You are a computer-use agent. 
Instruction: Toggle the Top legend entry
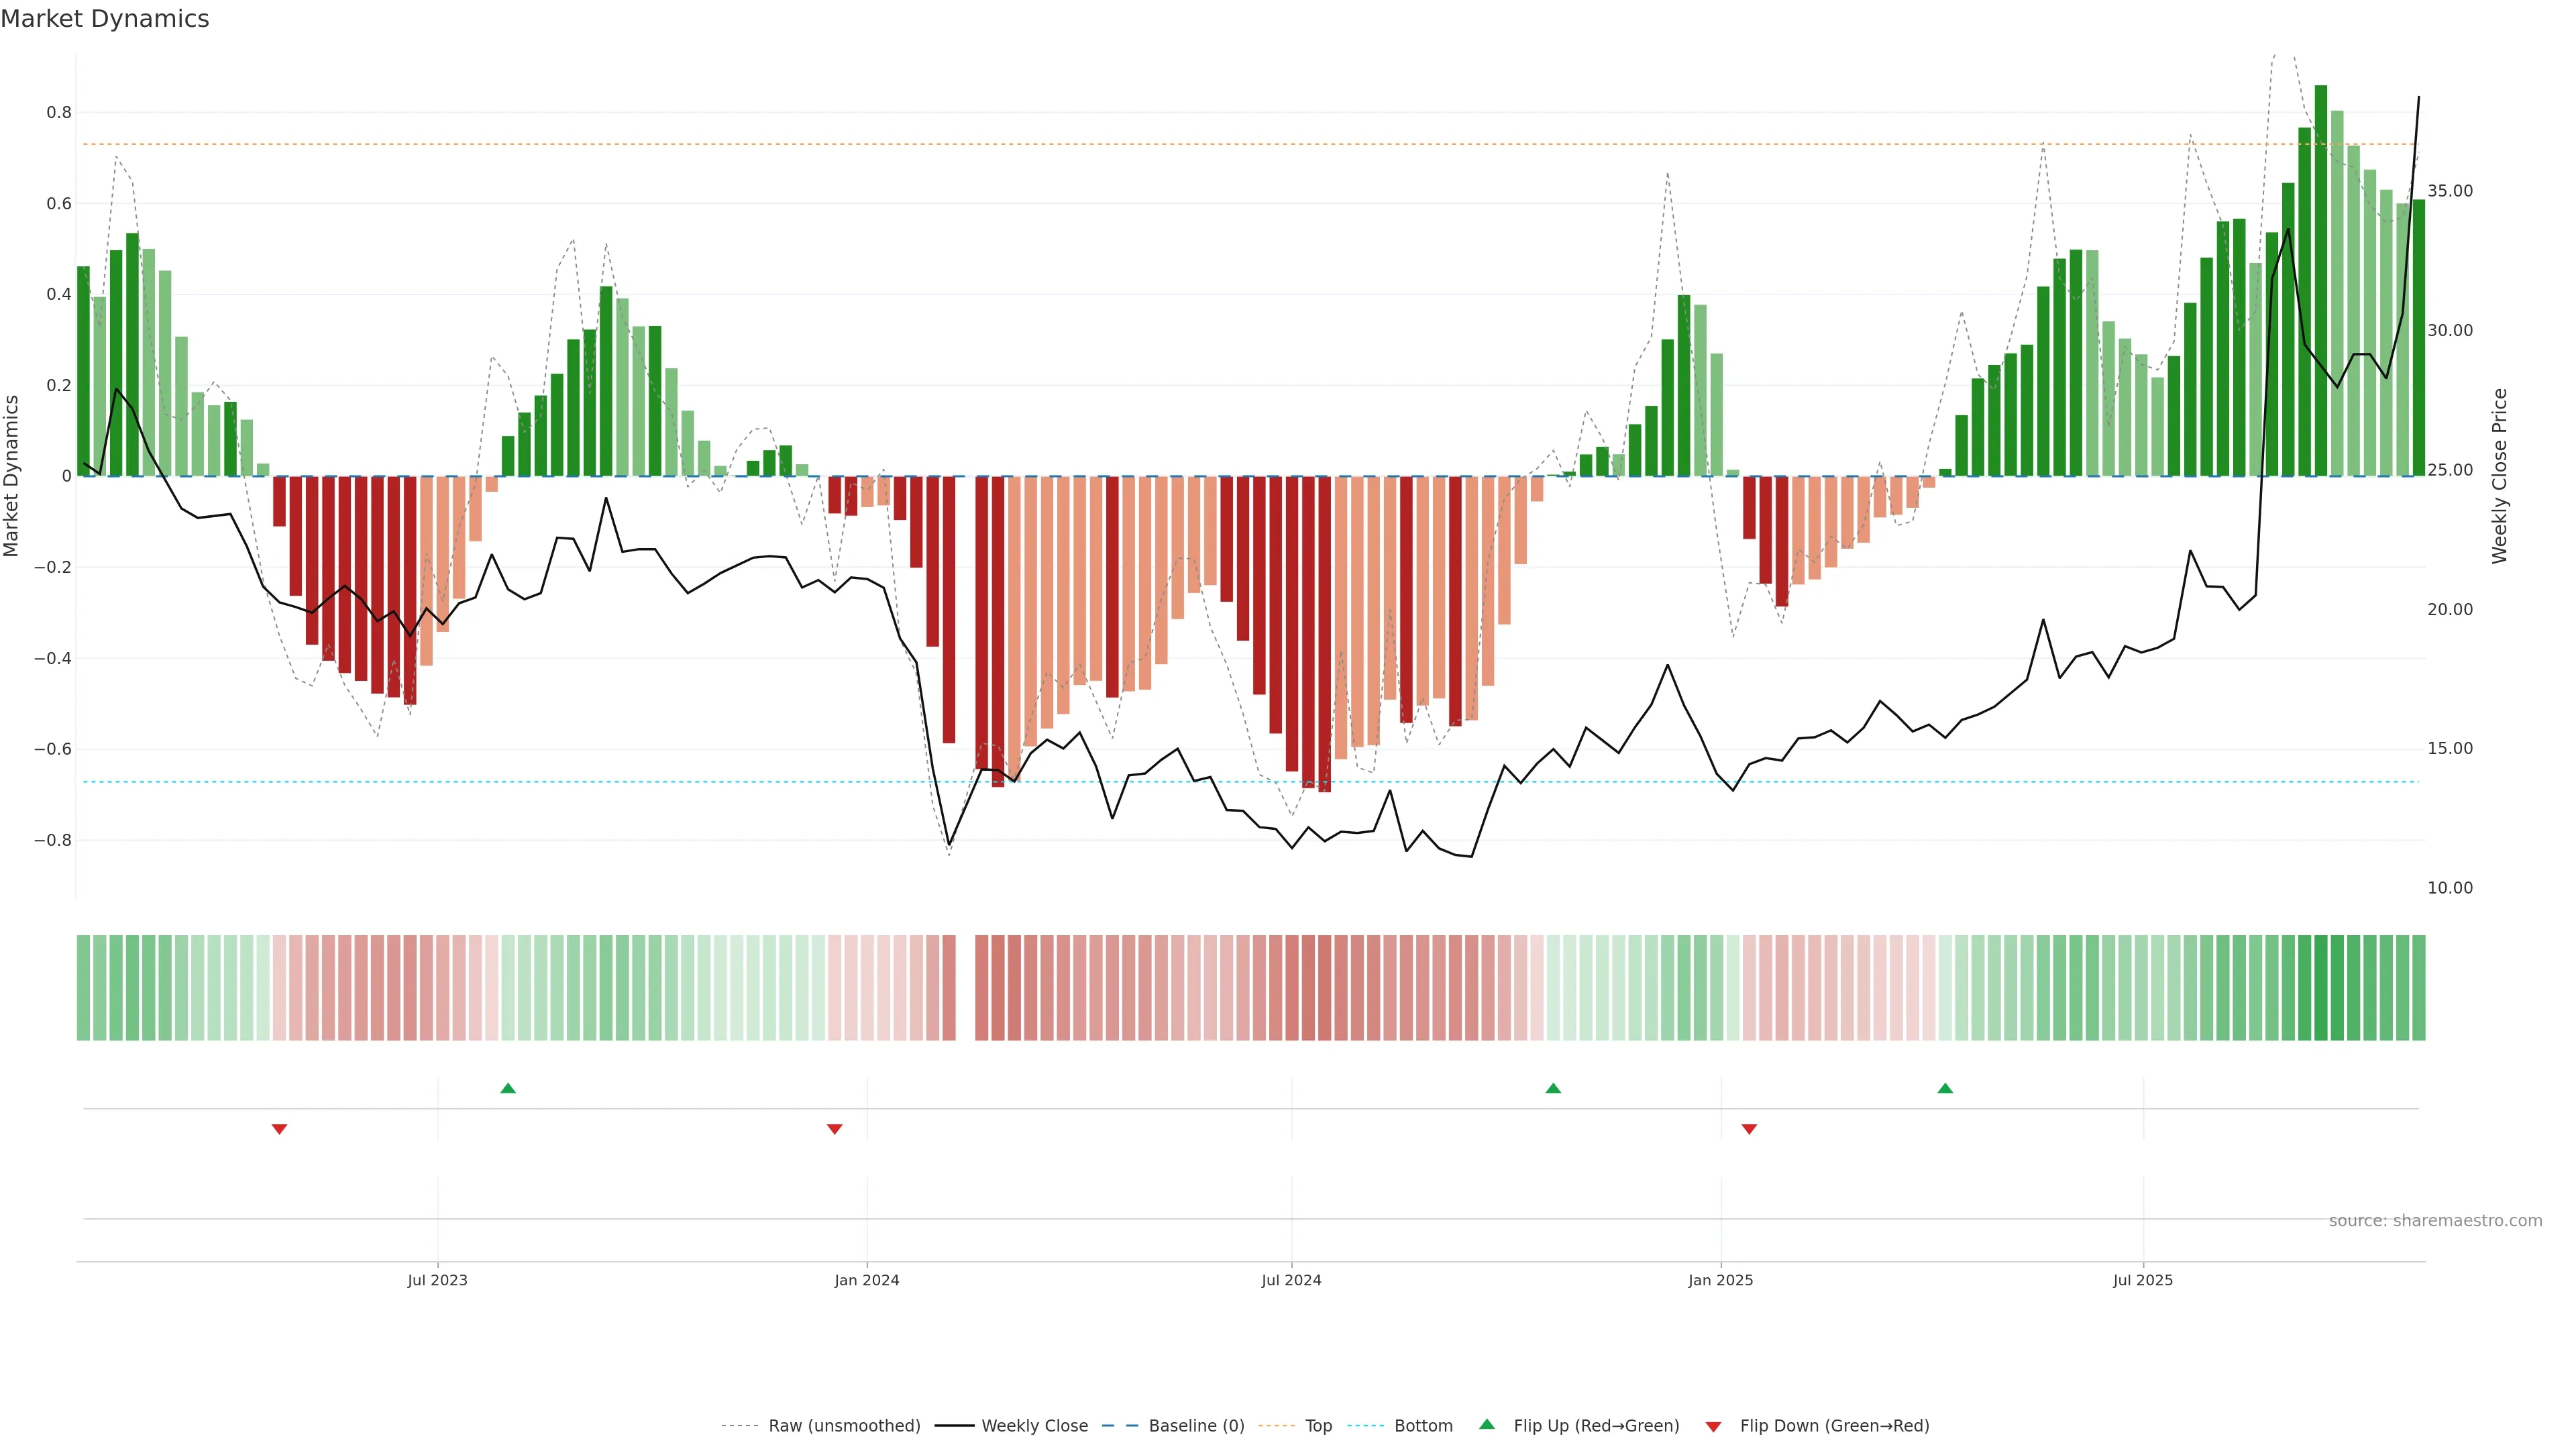[1318, 1426]
